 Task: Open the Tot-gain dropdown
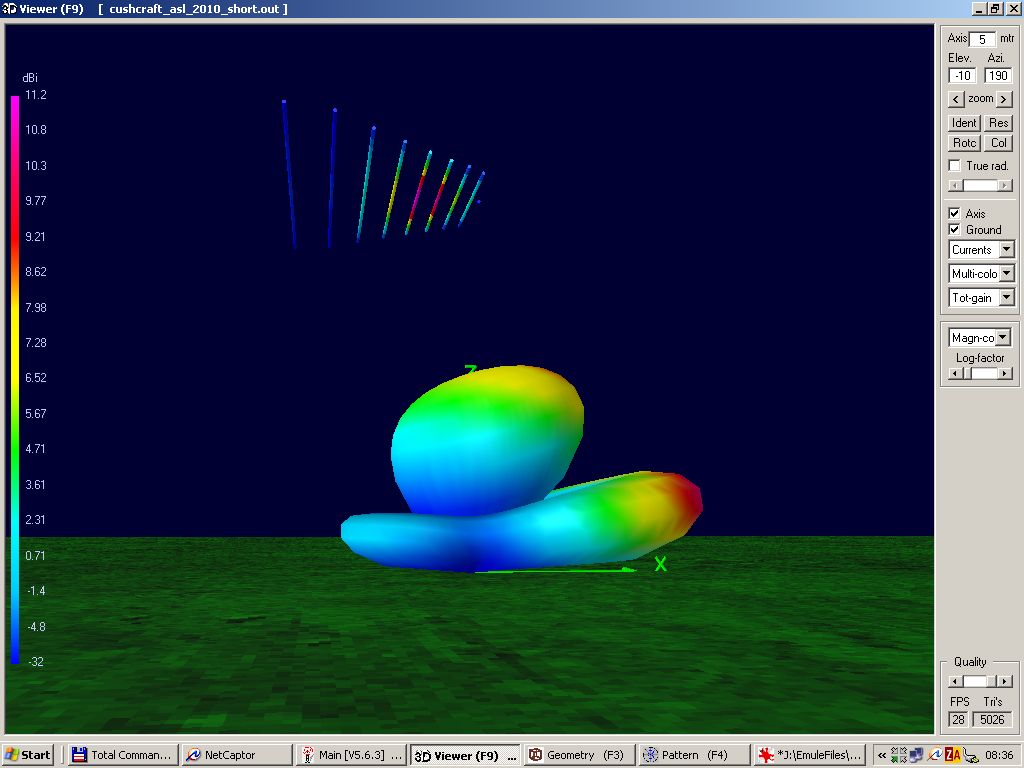pyautogui.click(x=1006, y=298)
